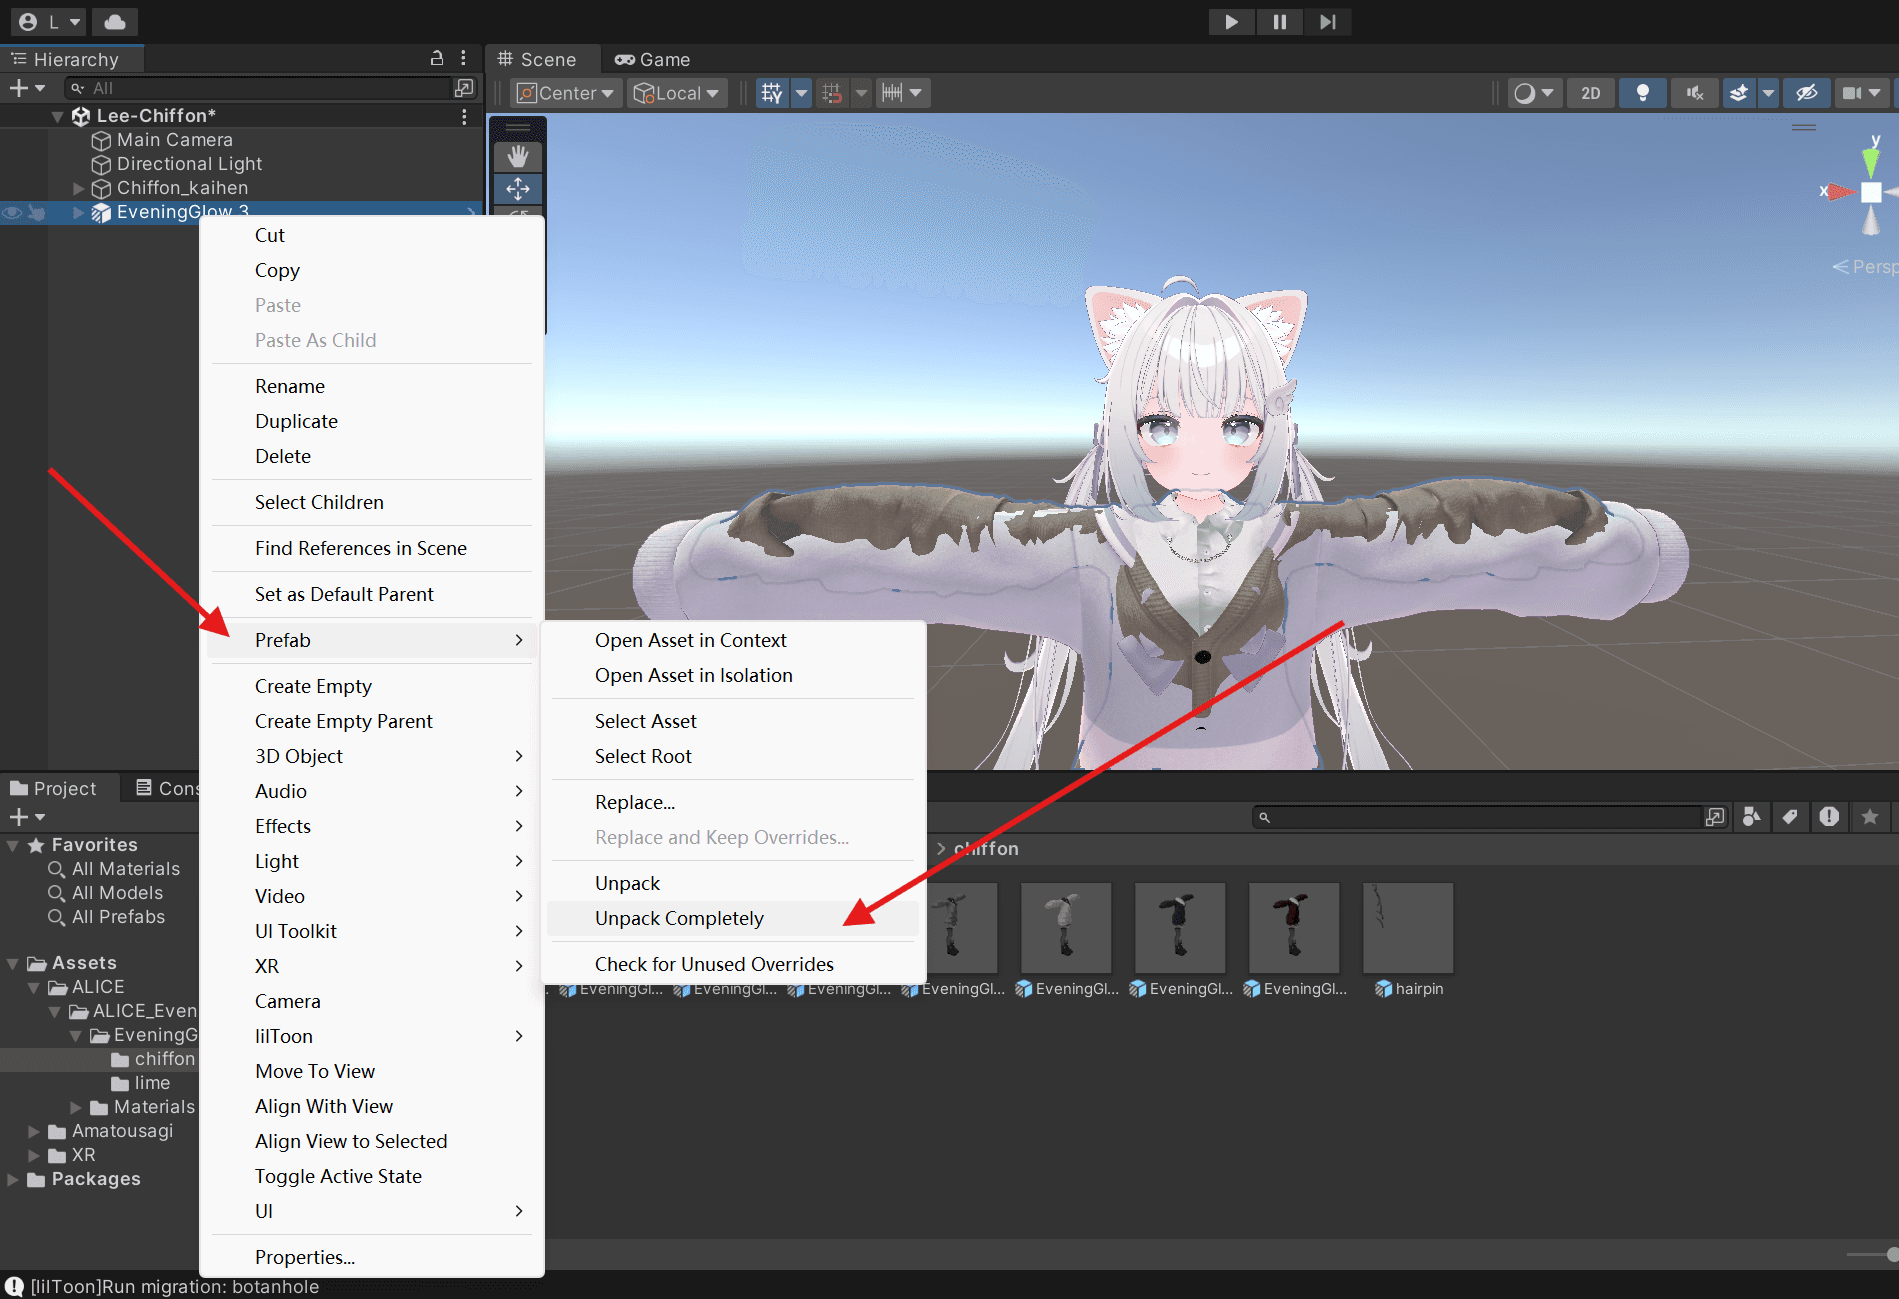
Task: Select the Hand view tool
Action: (x=518, y=156)
